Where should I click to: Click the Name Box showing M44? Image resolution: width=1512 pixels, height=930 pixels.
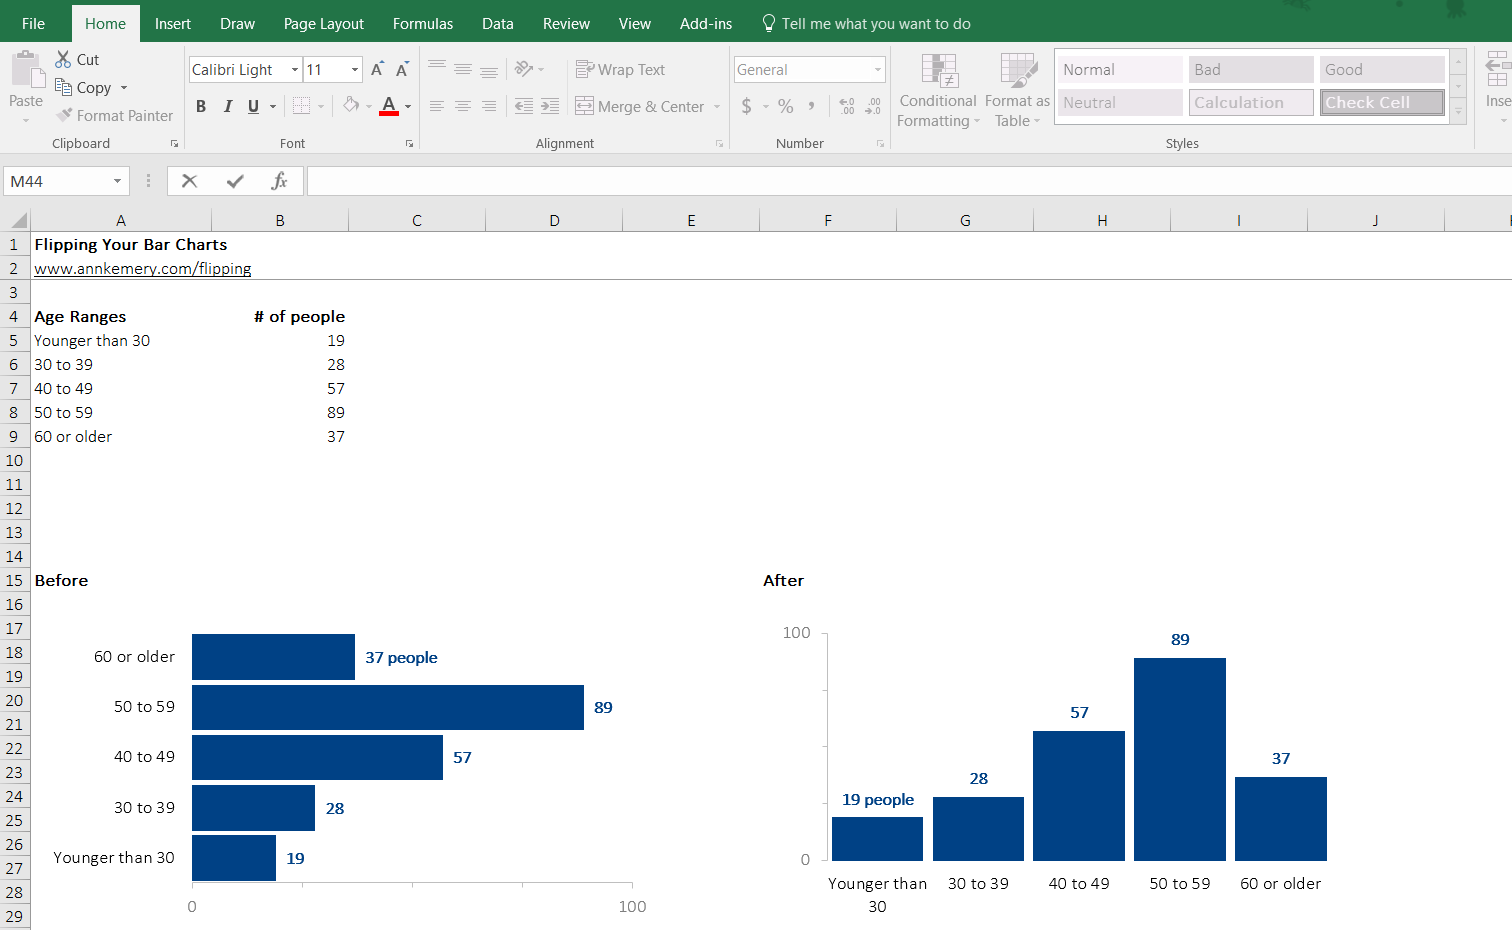tap(60, 181)
